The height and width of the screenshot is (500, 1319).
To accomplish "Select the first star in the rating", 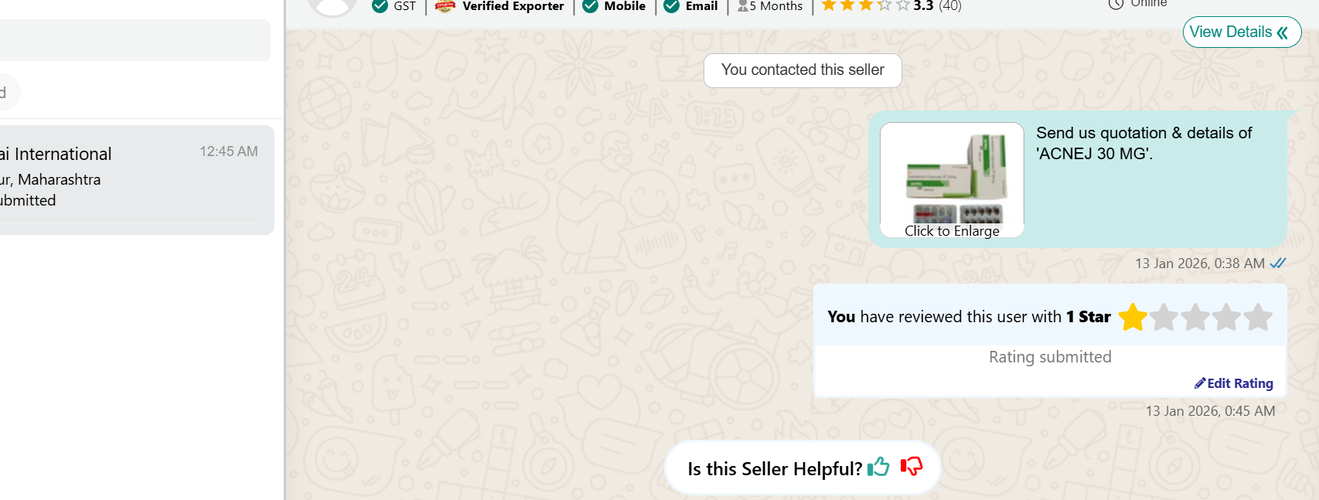I will click(1133, 317).
